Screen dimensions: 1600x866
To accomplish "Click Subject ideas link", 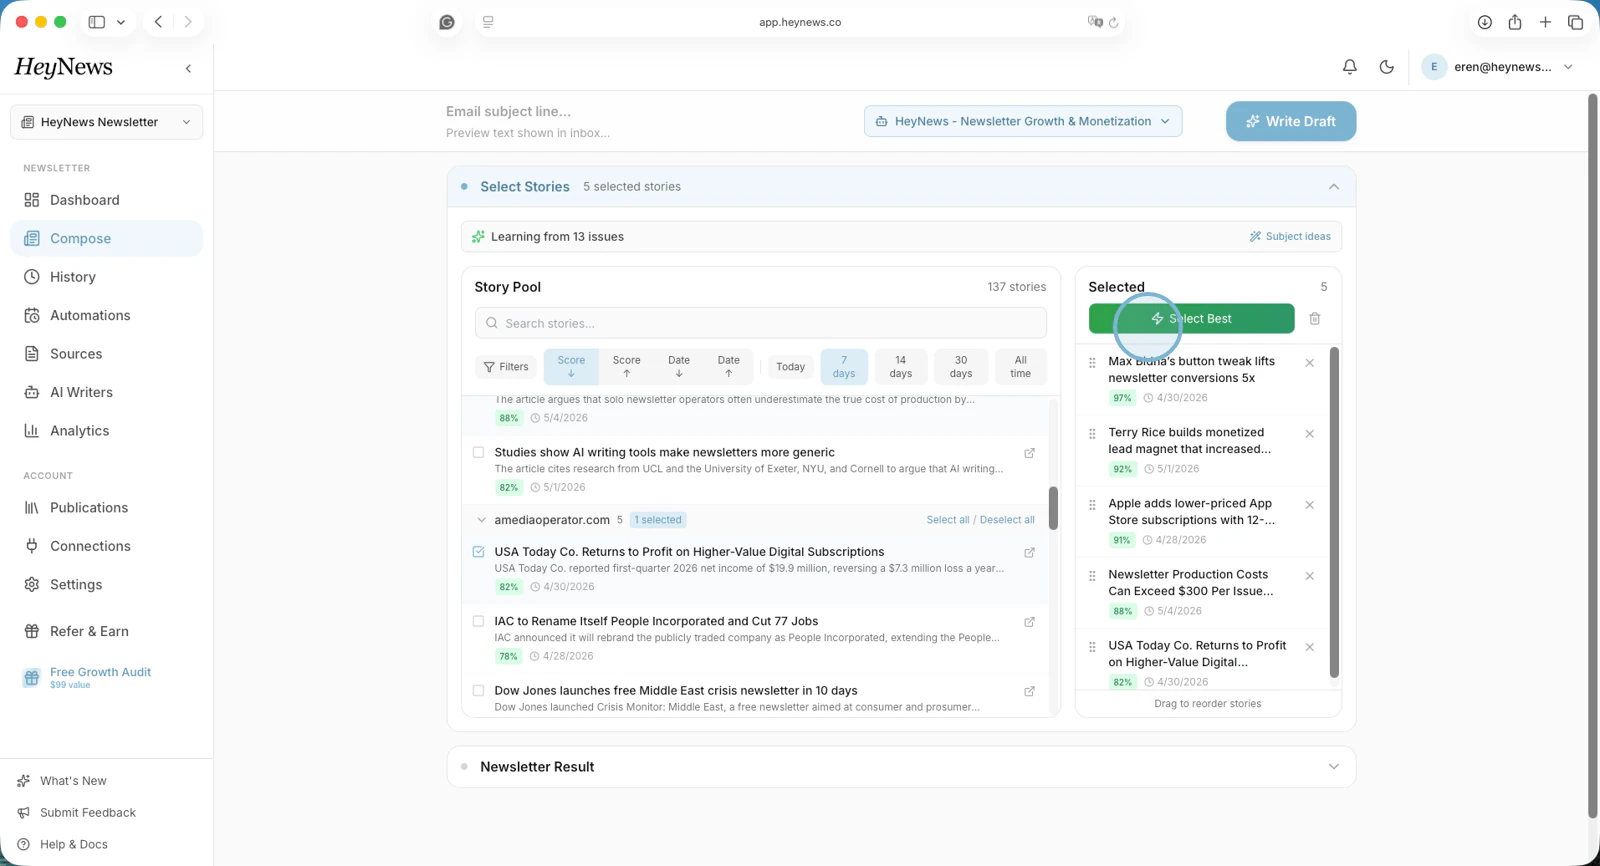I will click(x=1290, y=237).
